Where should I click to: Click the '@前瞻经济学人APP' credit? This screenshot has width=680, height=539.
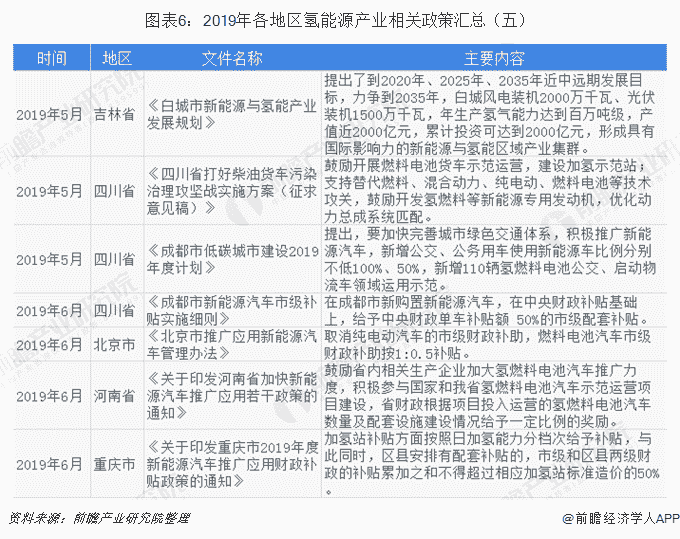coord(621,519)
